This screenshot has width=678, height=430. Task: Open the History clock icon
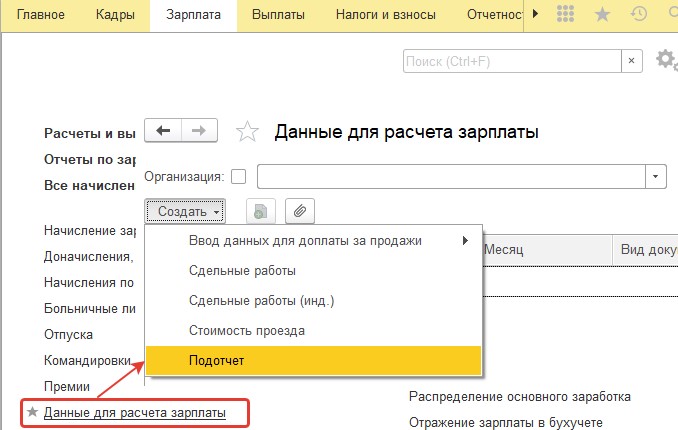pyautogui.click(x=639, y=14)
